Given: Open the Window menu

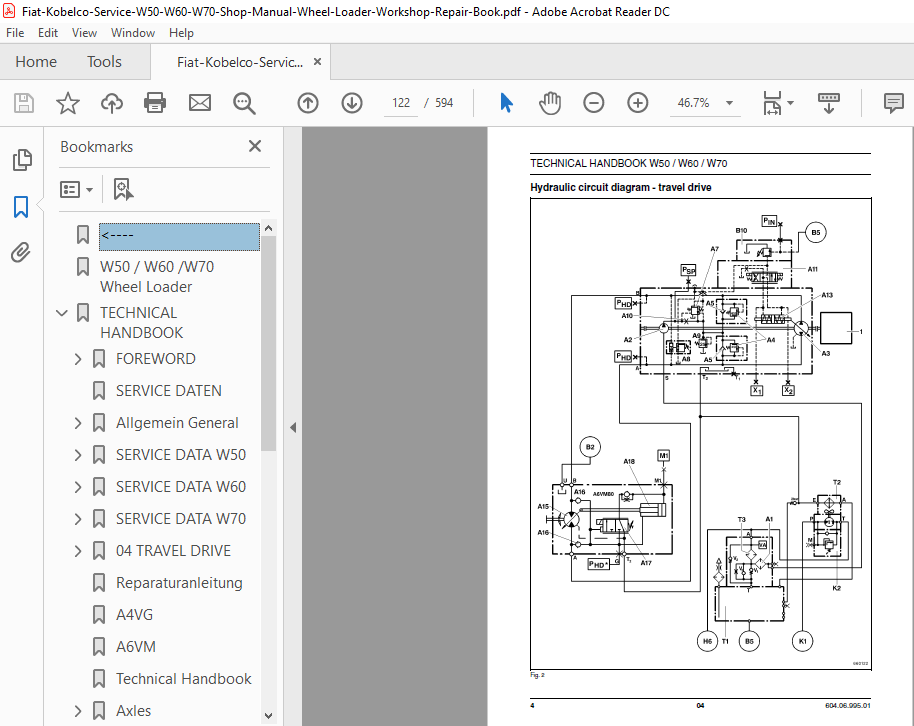Looking at the screenshot, I should [x=133, y=33].
